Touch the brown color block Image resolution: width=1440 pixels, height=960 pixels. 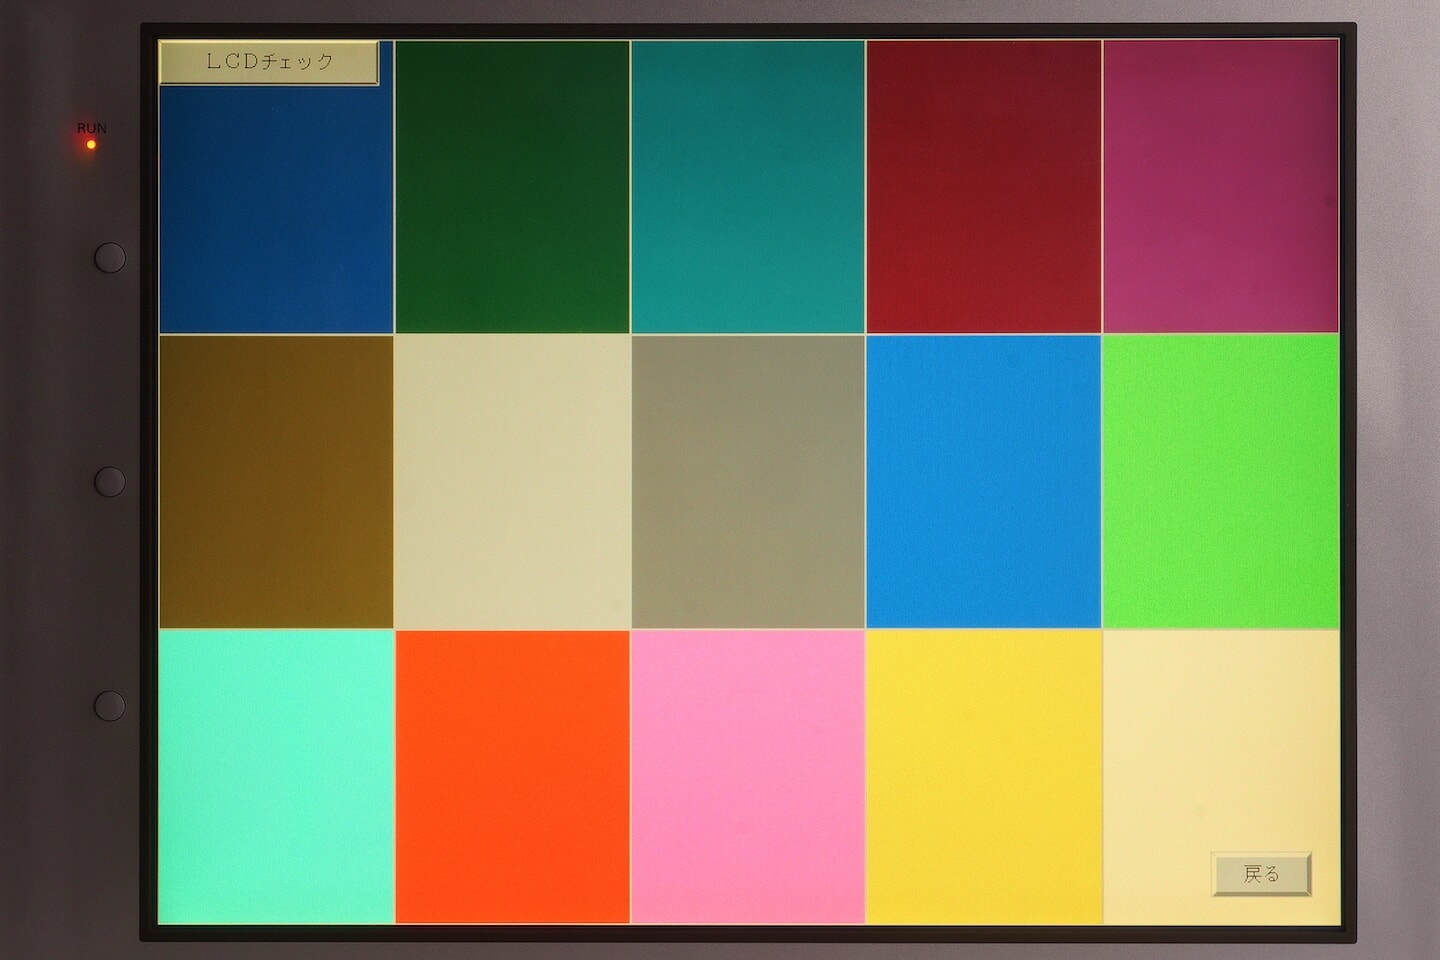coord(276,481)
